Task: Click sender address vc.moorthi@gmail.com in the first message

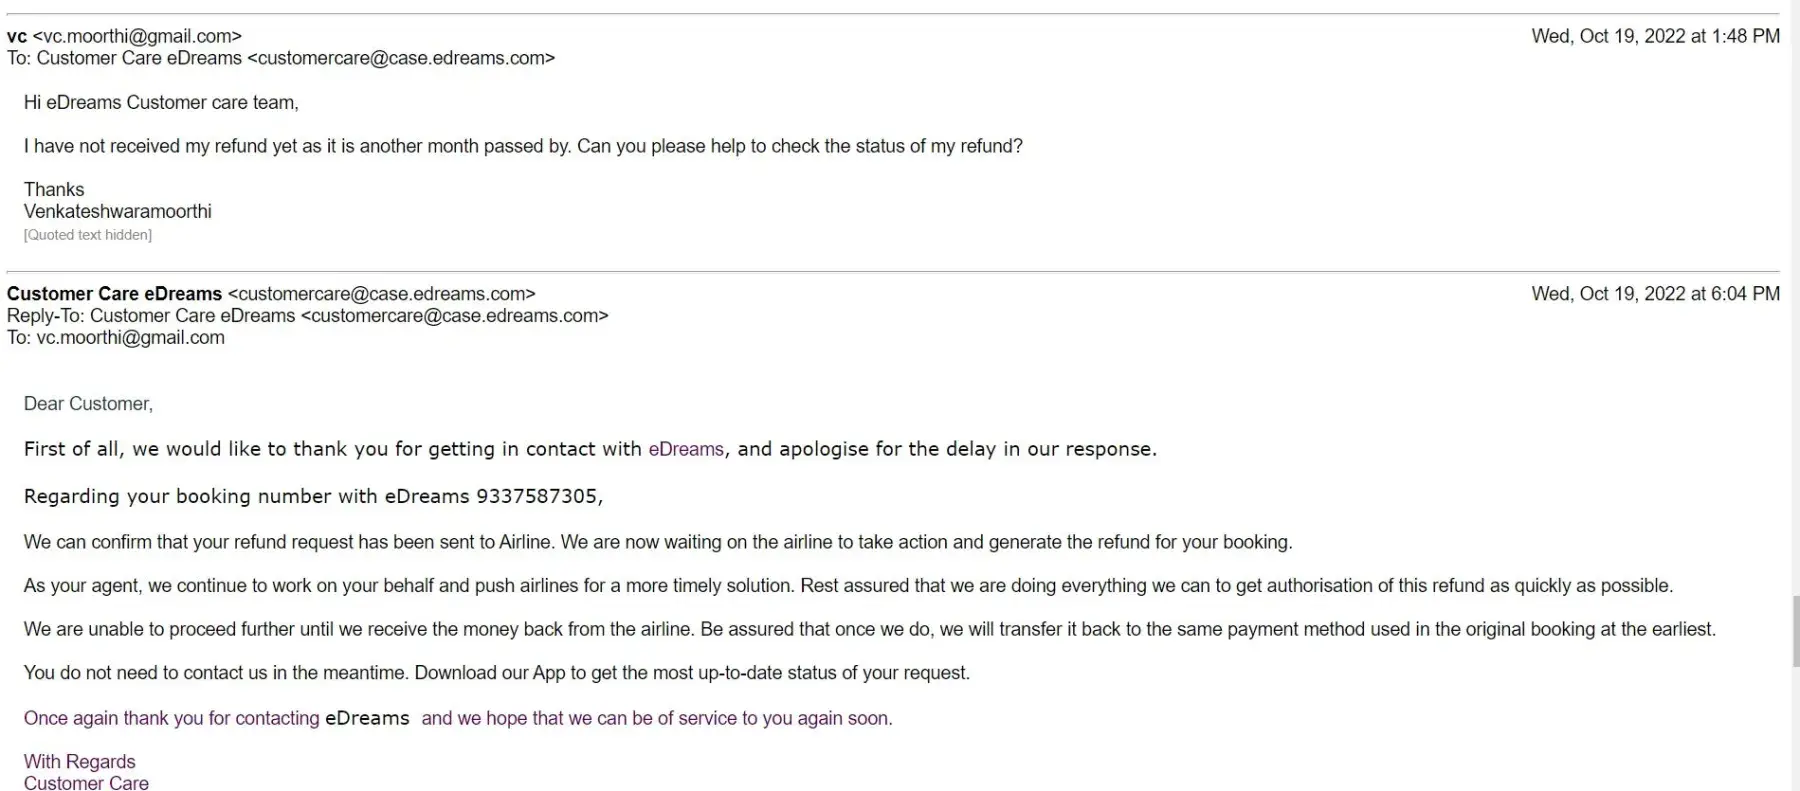Action: (137, 36)
